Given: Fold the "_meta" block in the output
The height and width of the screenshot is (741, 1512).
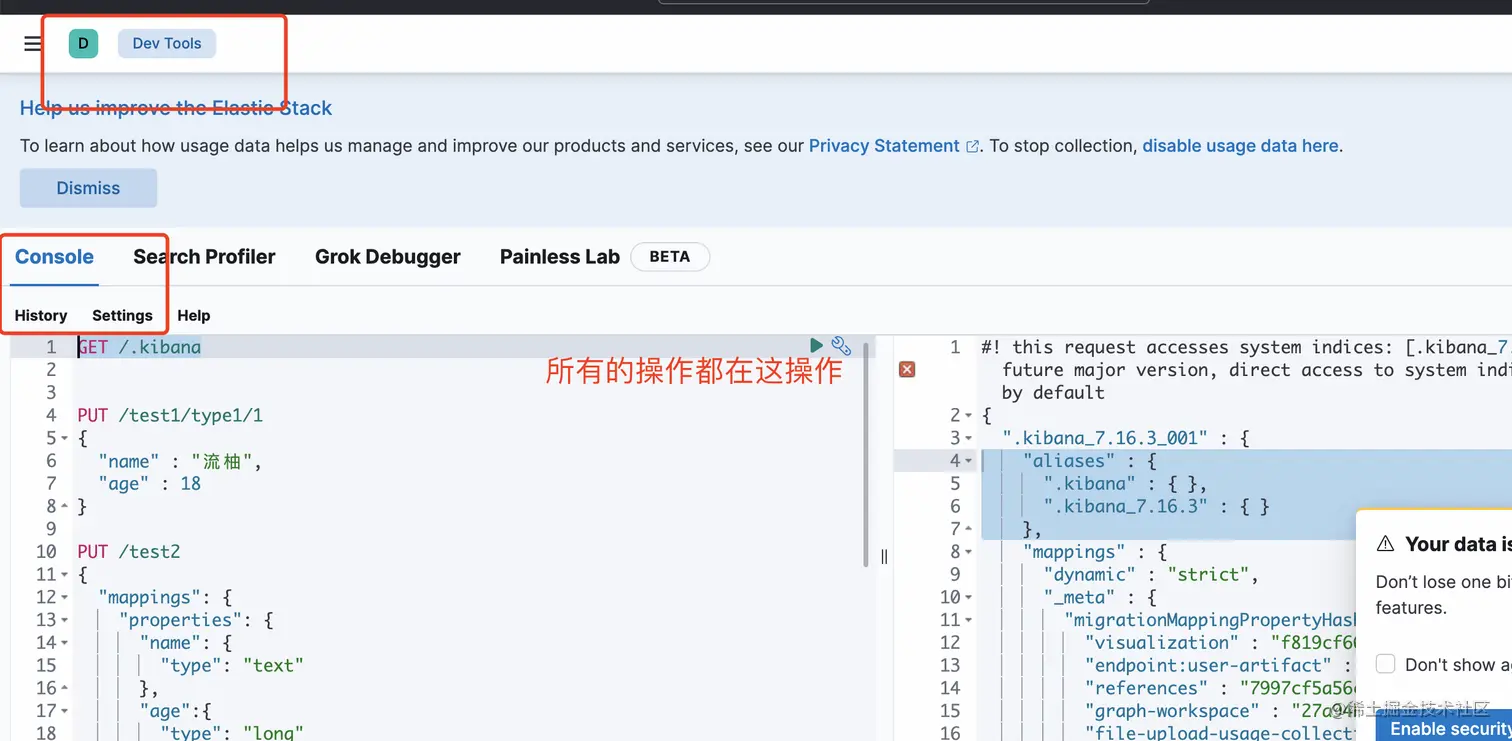Looking at the screenshot, I should click(x=969, y=598).
